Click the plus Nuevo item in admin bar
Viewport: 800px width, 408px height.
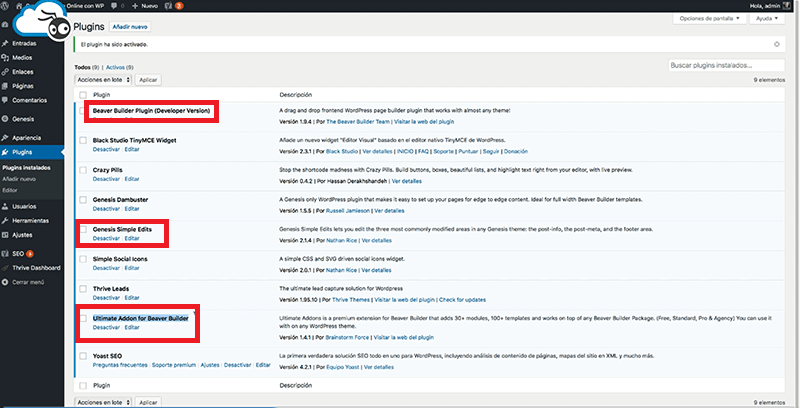click(x=145, y=6)
